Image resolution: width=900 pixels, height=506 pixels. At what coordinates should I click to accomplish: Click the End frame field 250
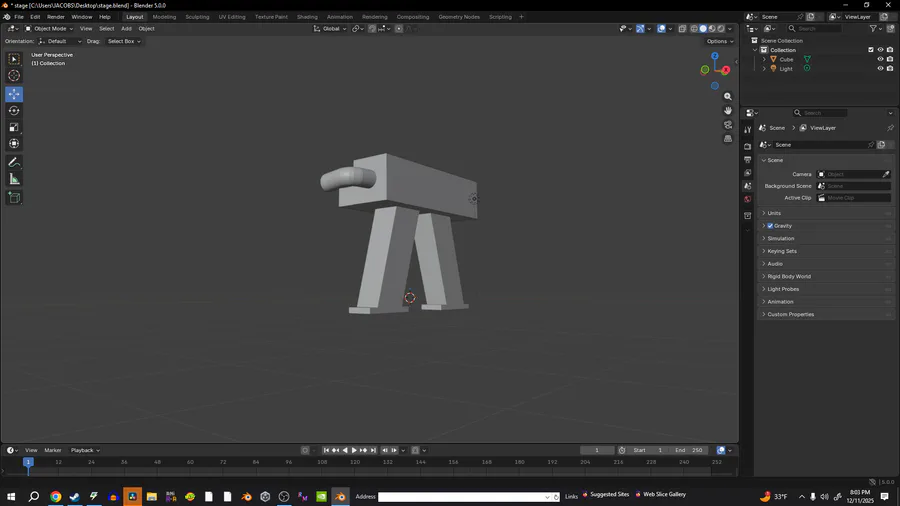coord(689,450)
